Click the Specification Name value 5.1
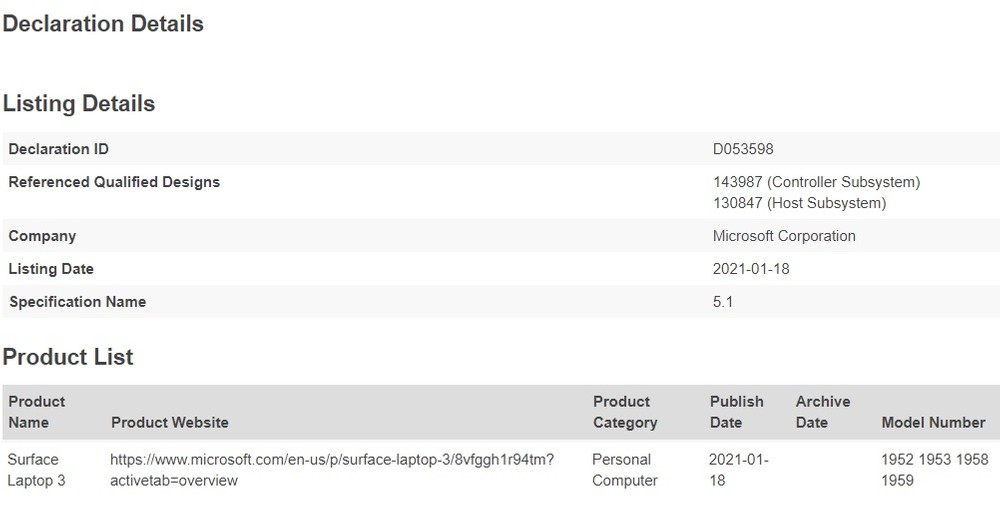Screen dimensions: 1000x525 pyautogui.click(x=723, y=302)
